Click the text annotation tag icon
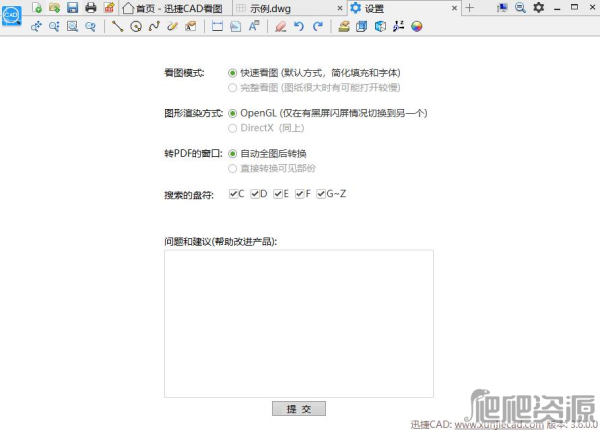This screenshot has height=430, width=600. (191, 26)
